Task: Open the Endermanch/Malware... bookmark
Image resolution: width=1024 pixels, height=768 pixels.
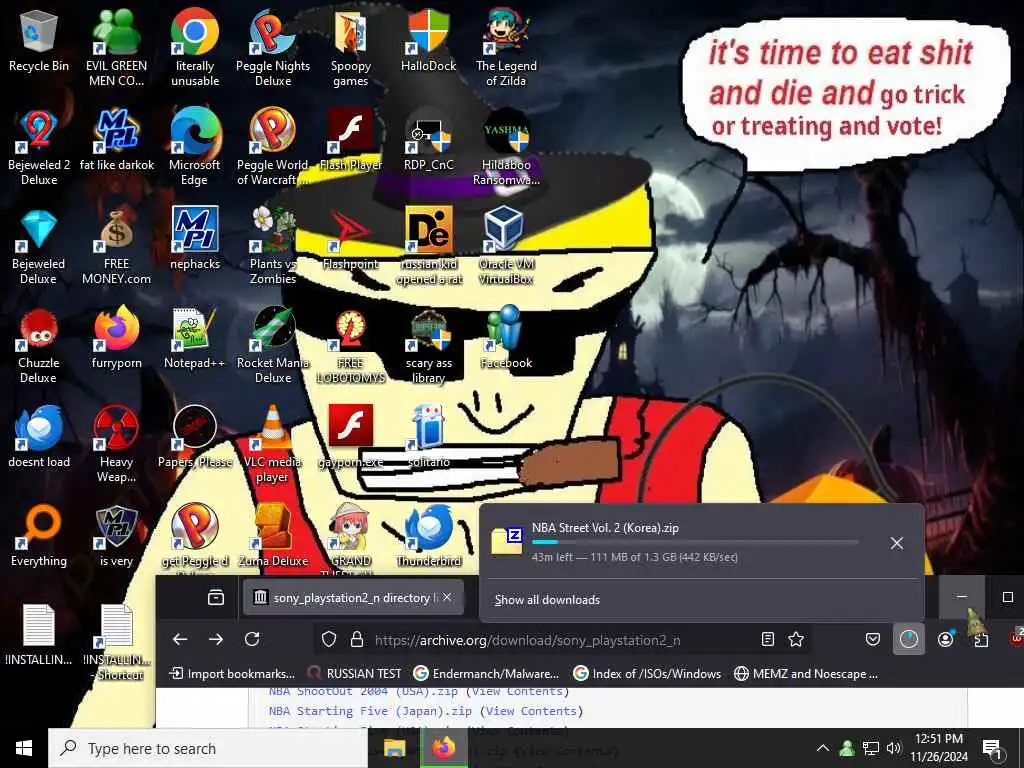Action: point(487,673)
